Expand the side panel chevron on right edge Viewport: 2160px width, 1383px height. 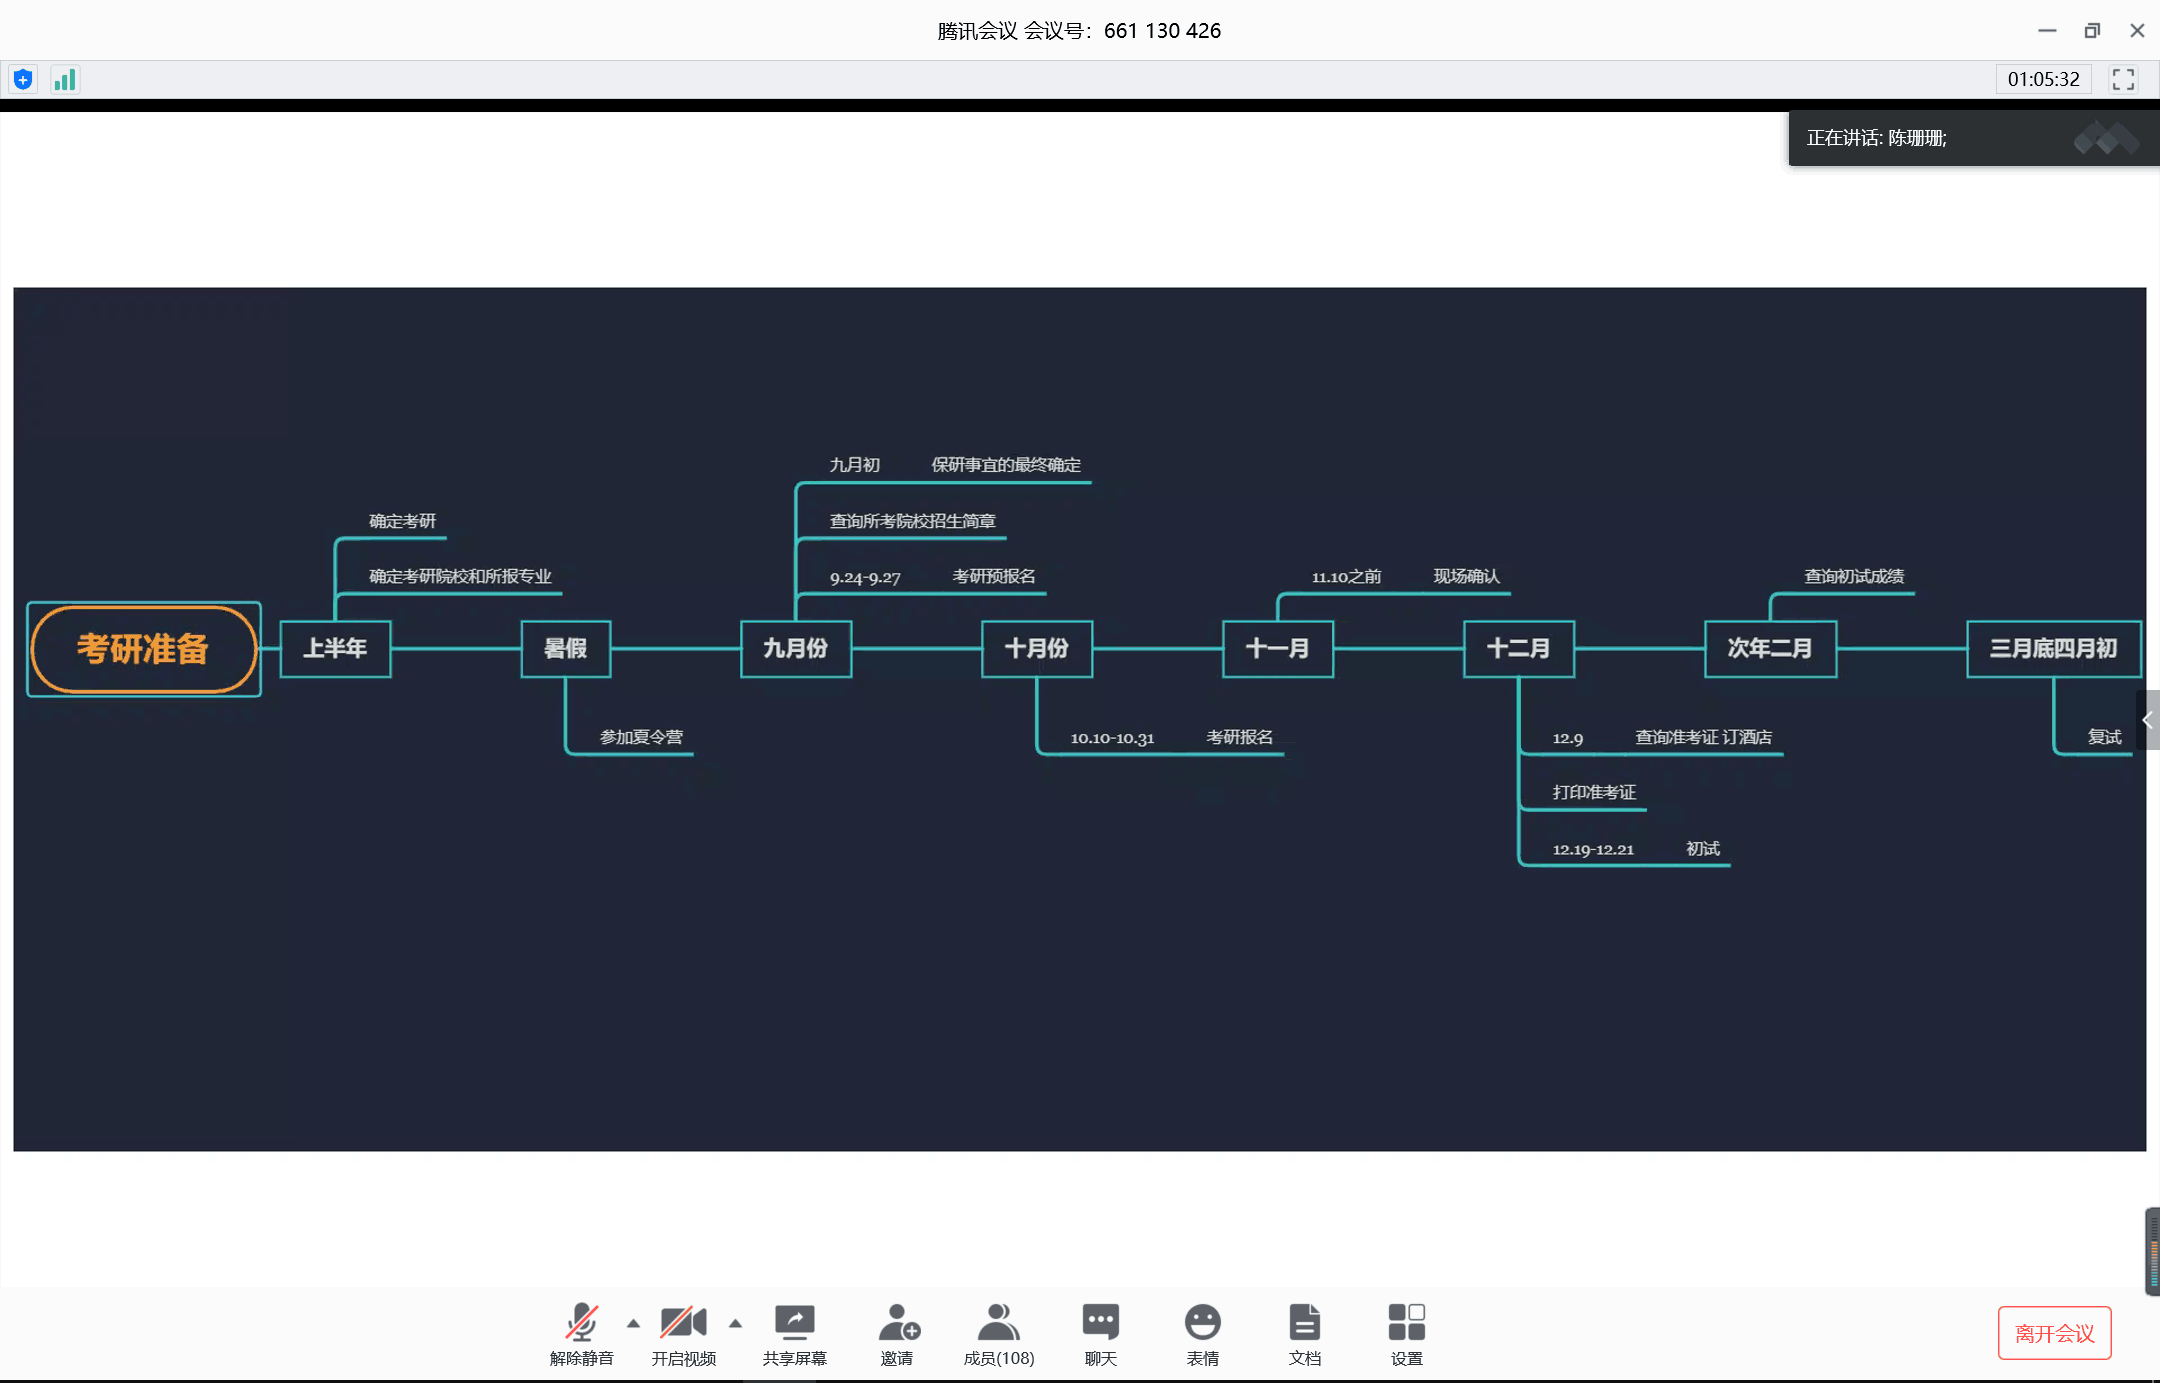2148,720
